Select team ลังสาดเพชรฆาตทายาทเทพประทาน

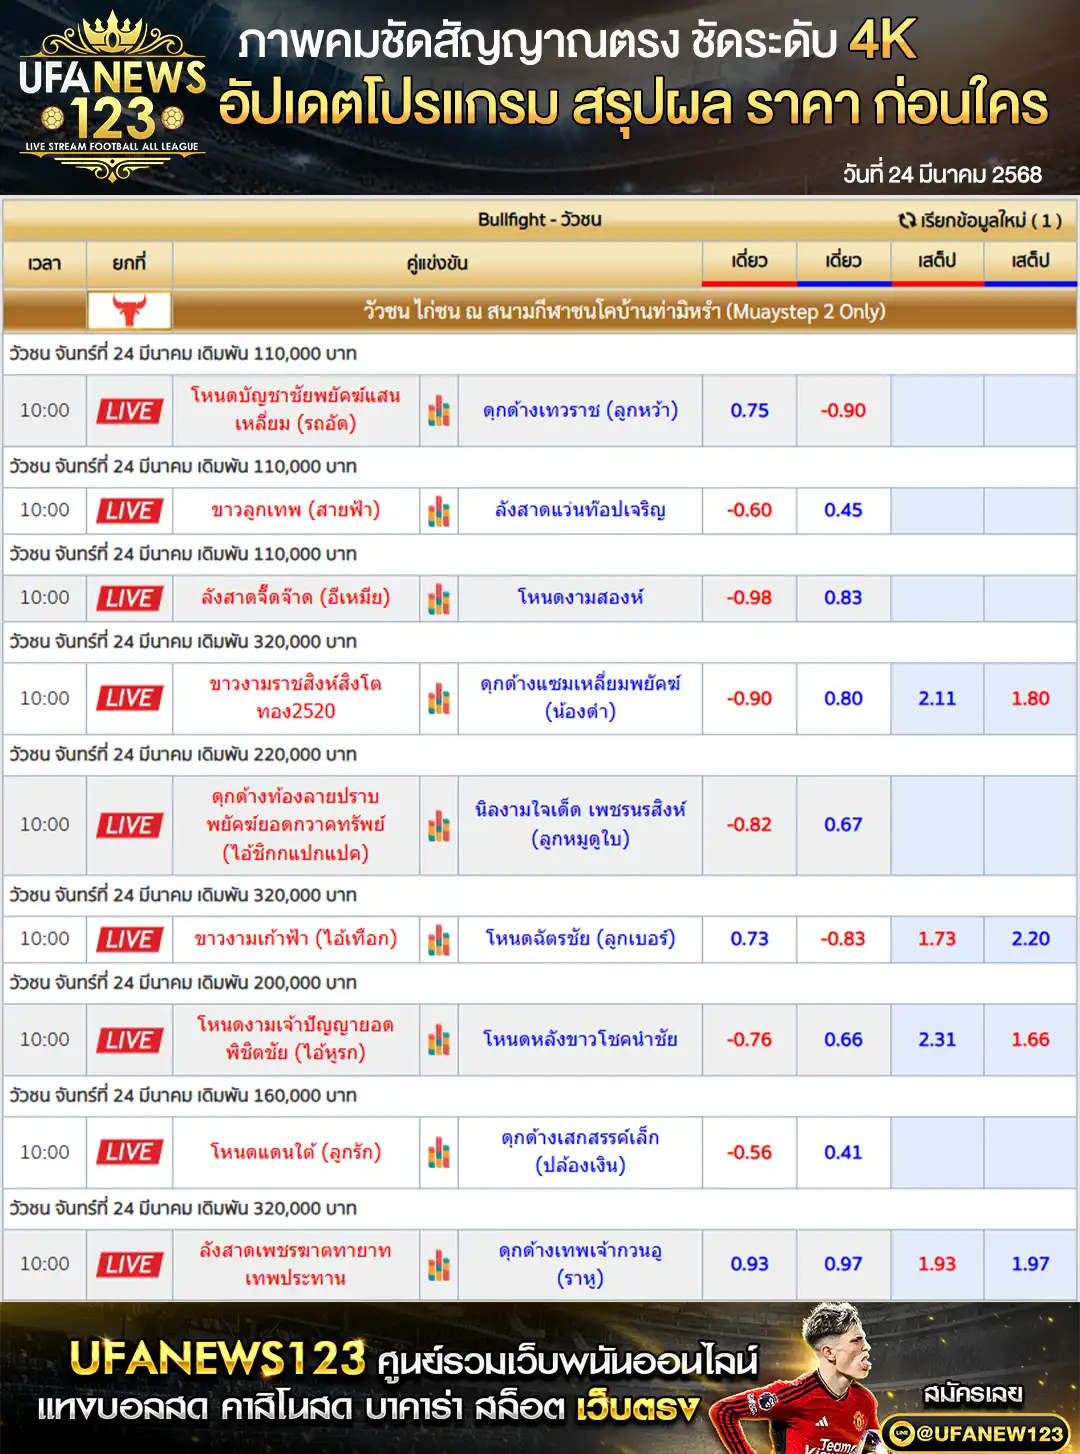[296, 1264]
